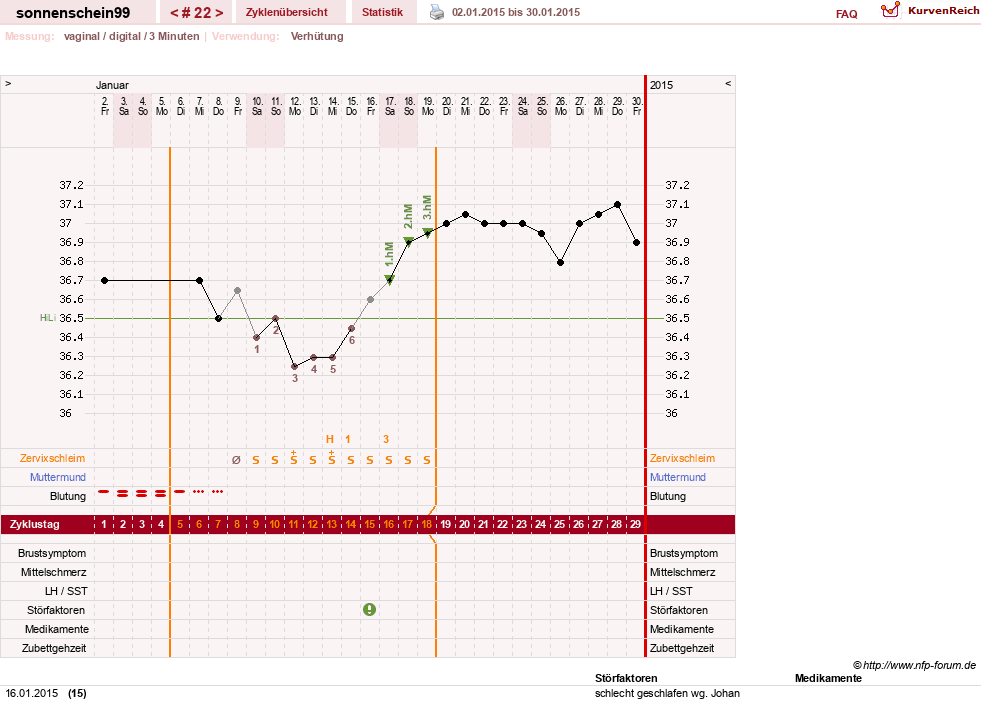
Task: Click right-side Zervixschleim label
Action: [x=682, y=458]
